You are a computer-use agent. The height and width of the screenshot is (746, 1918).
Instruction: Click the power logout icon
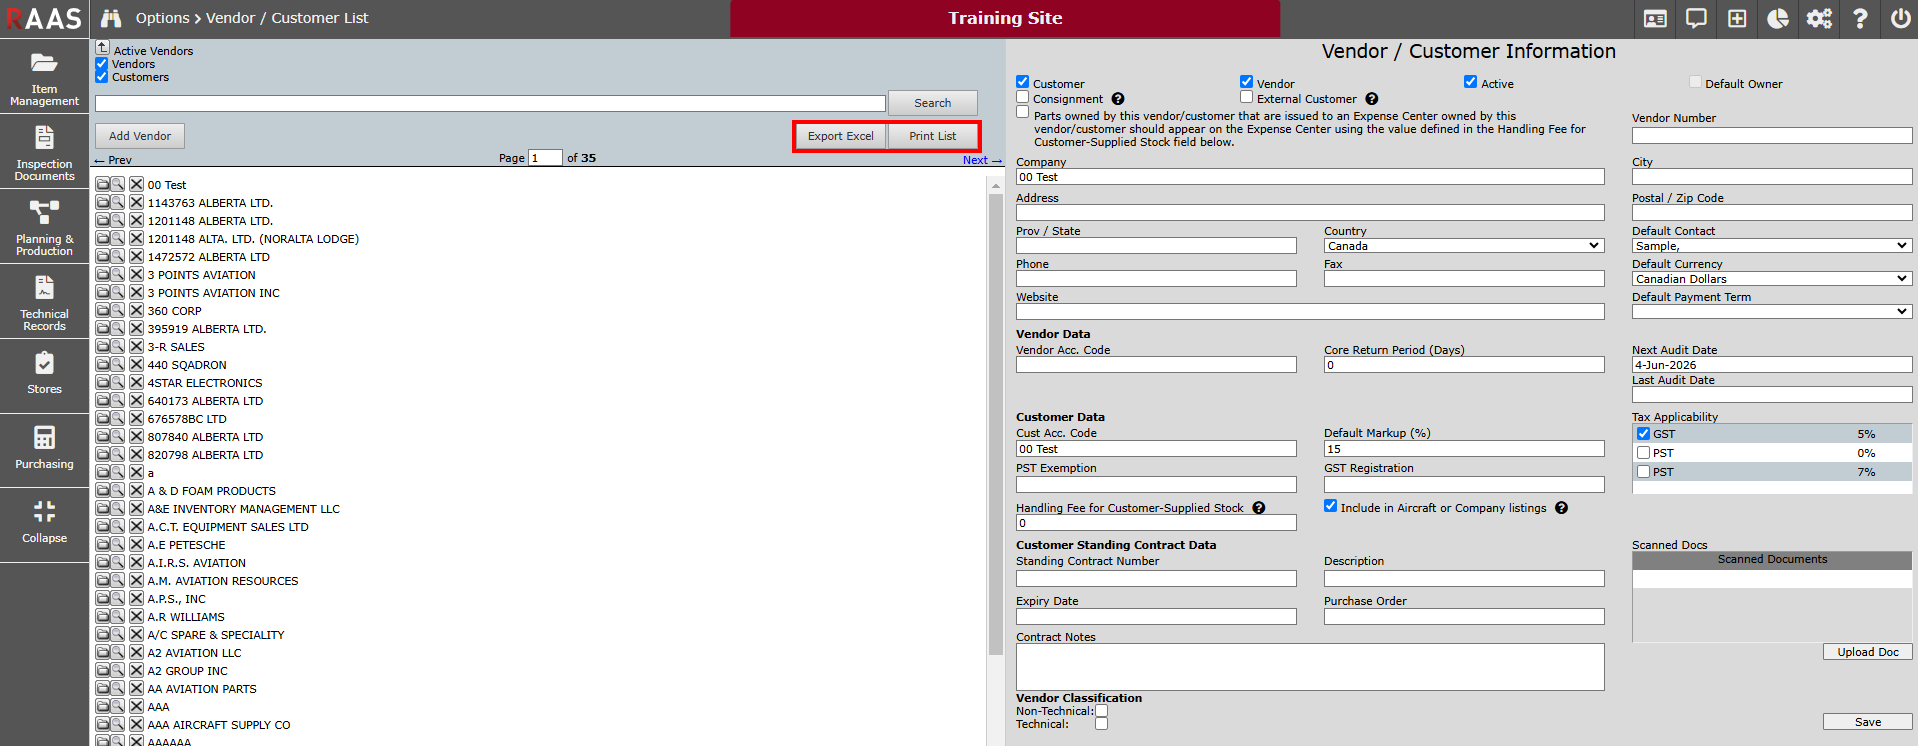pos(1900,19)
